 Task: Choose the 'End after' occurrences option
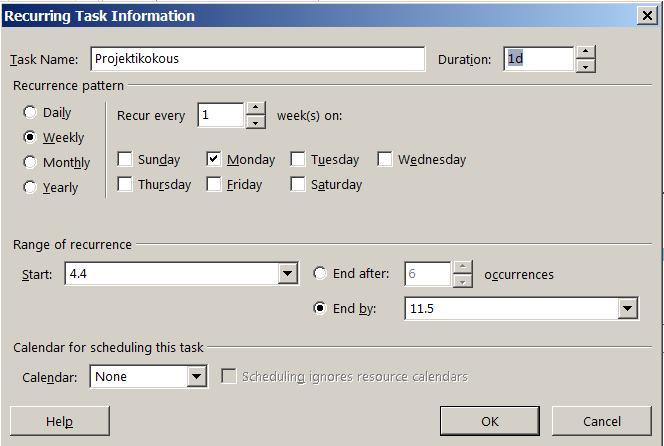320,273
